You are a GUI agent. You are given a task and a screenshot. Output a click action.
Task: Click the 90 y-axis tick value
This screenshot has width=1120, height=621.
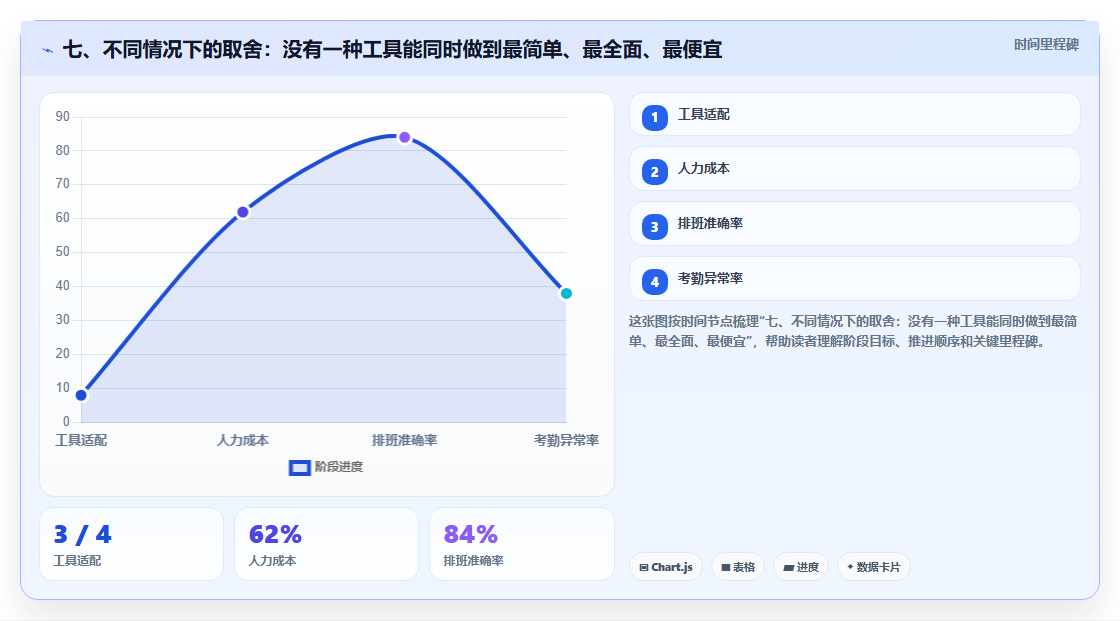click(x=63, y=116)
